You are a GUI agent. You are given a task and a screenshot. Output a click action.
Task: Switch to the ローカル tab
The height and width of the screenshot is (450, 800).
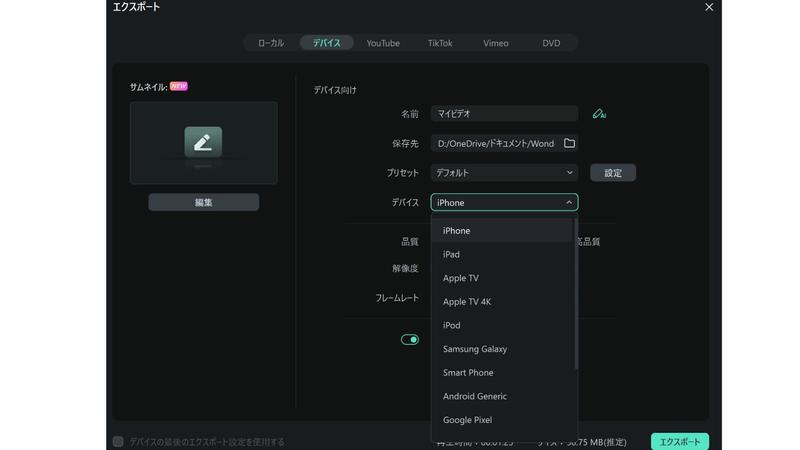(x=271, y=43)
